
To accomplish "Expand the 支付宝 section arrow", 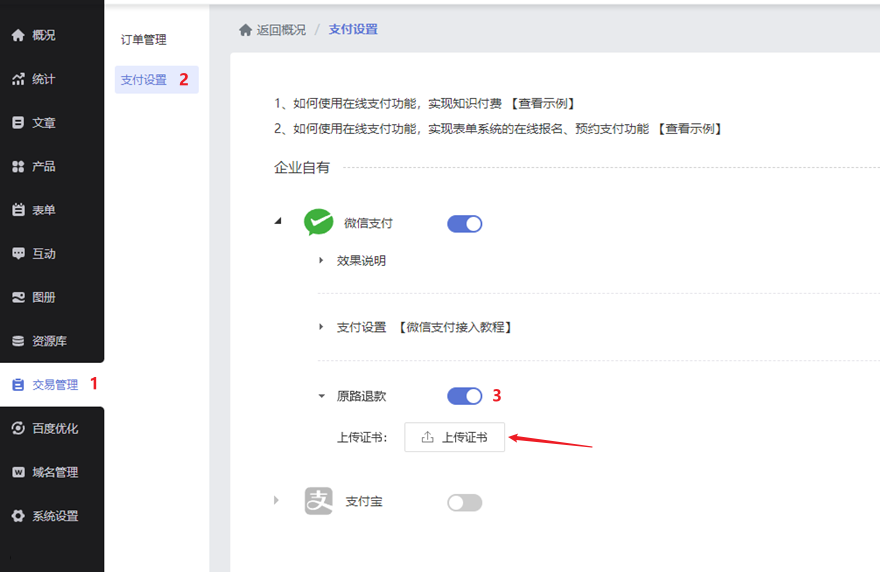I will 276,500.
